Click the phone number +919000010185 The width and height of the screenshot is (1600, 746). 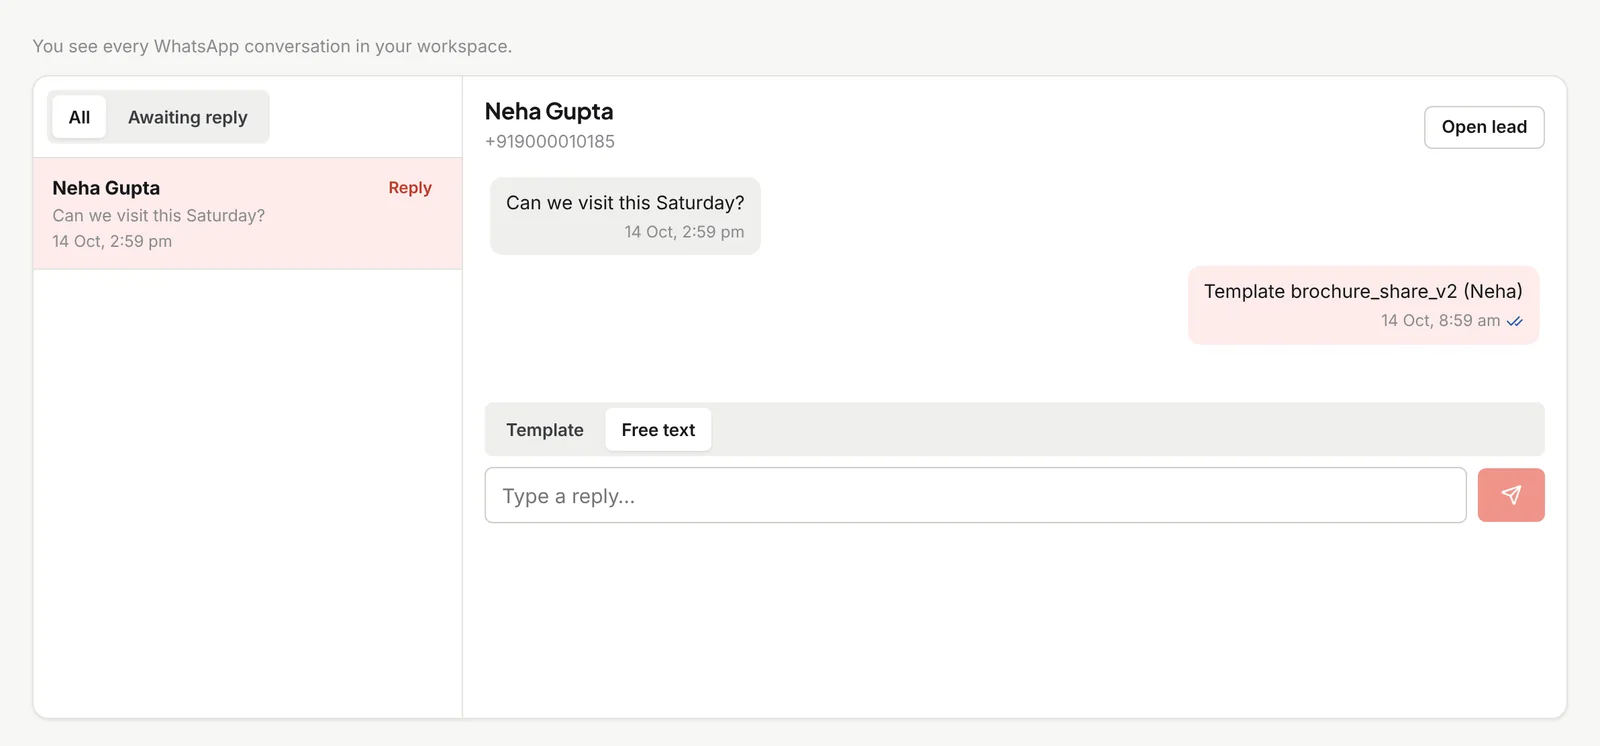550,142
